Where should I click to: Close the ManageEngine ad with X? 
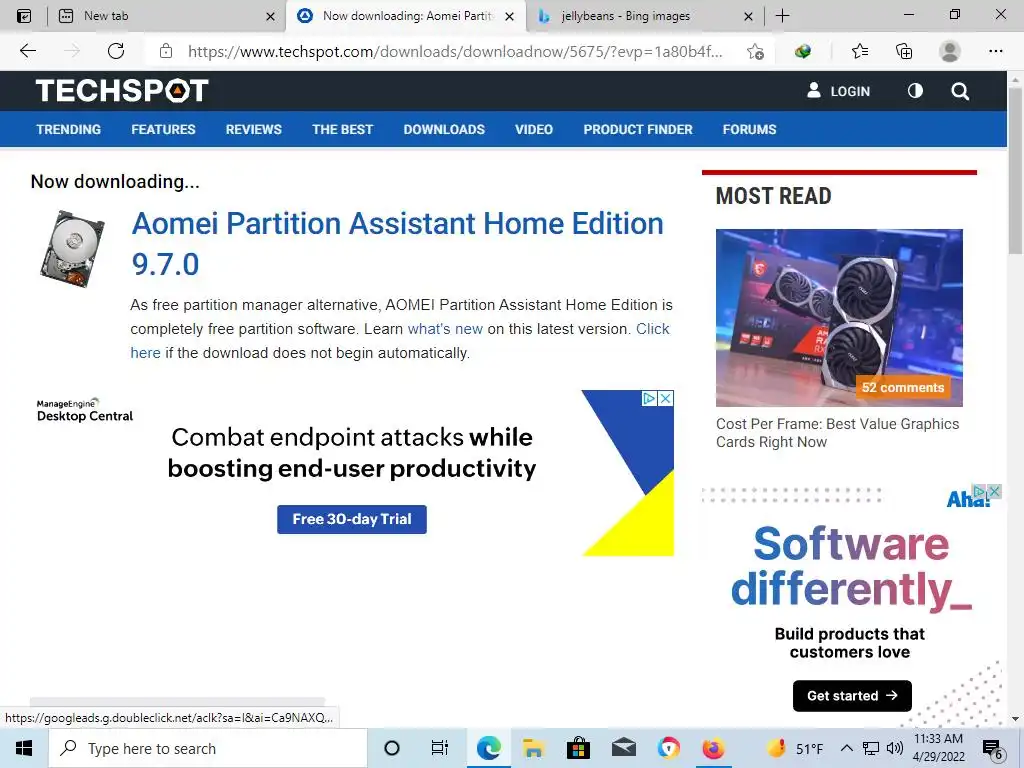(665, 398)
